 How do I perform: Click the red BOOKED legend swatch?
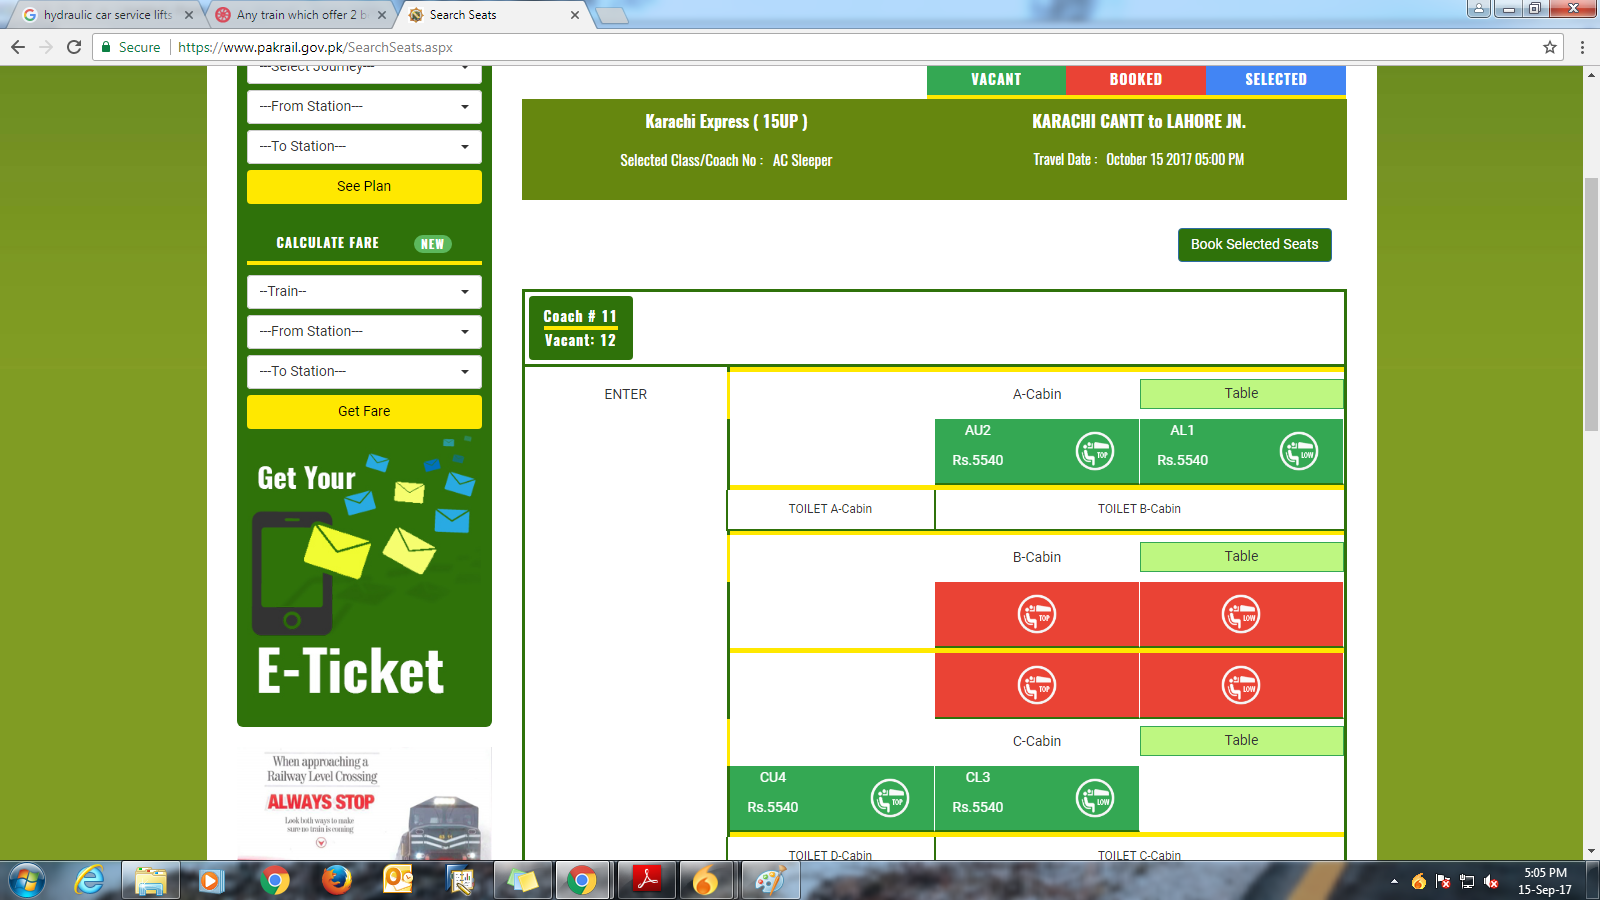[x=1136, y=80]
